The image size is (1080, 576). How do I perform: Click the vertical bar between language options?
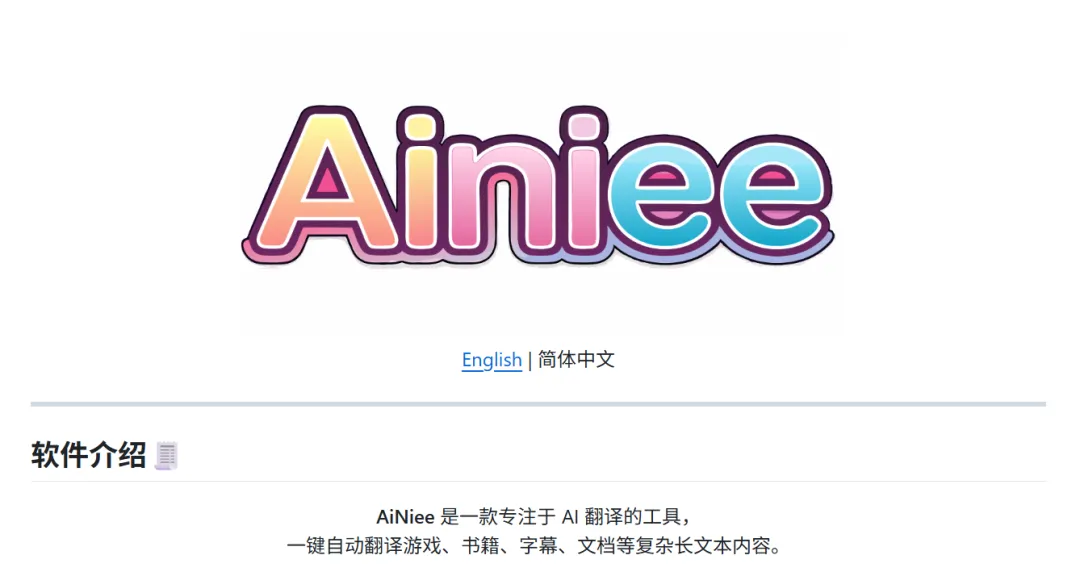tap(530, 360)
